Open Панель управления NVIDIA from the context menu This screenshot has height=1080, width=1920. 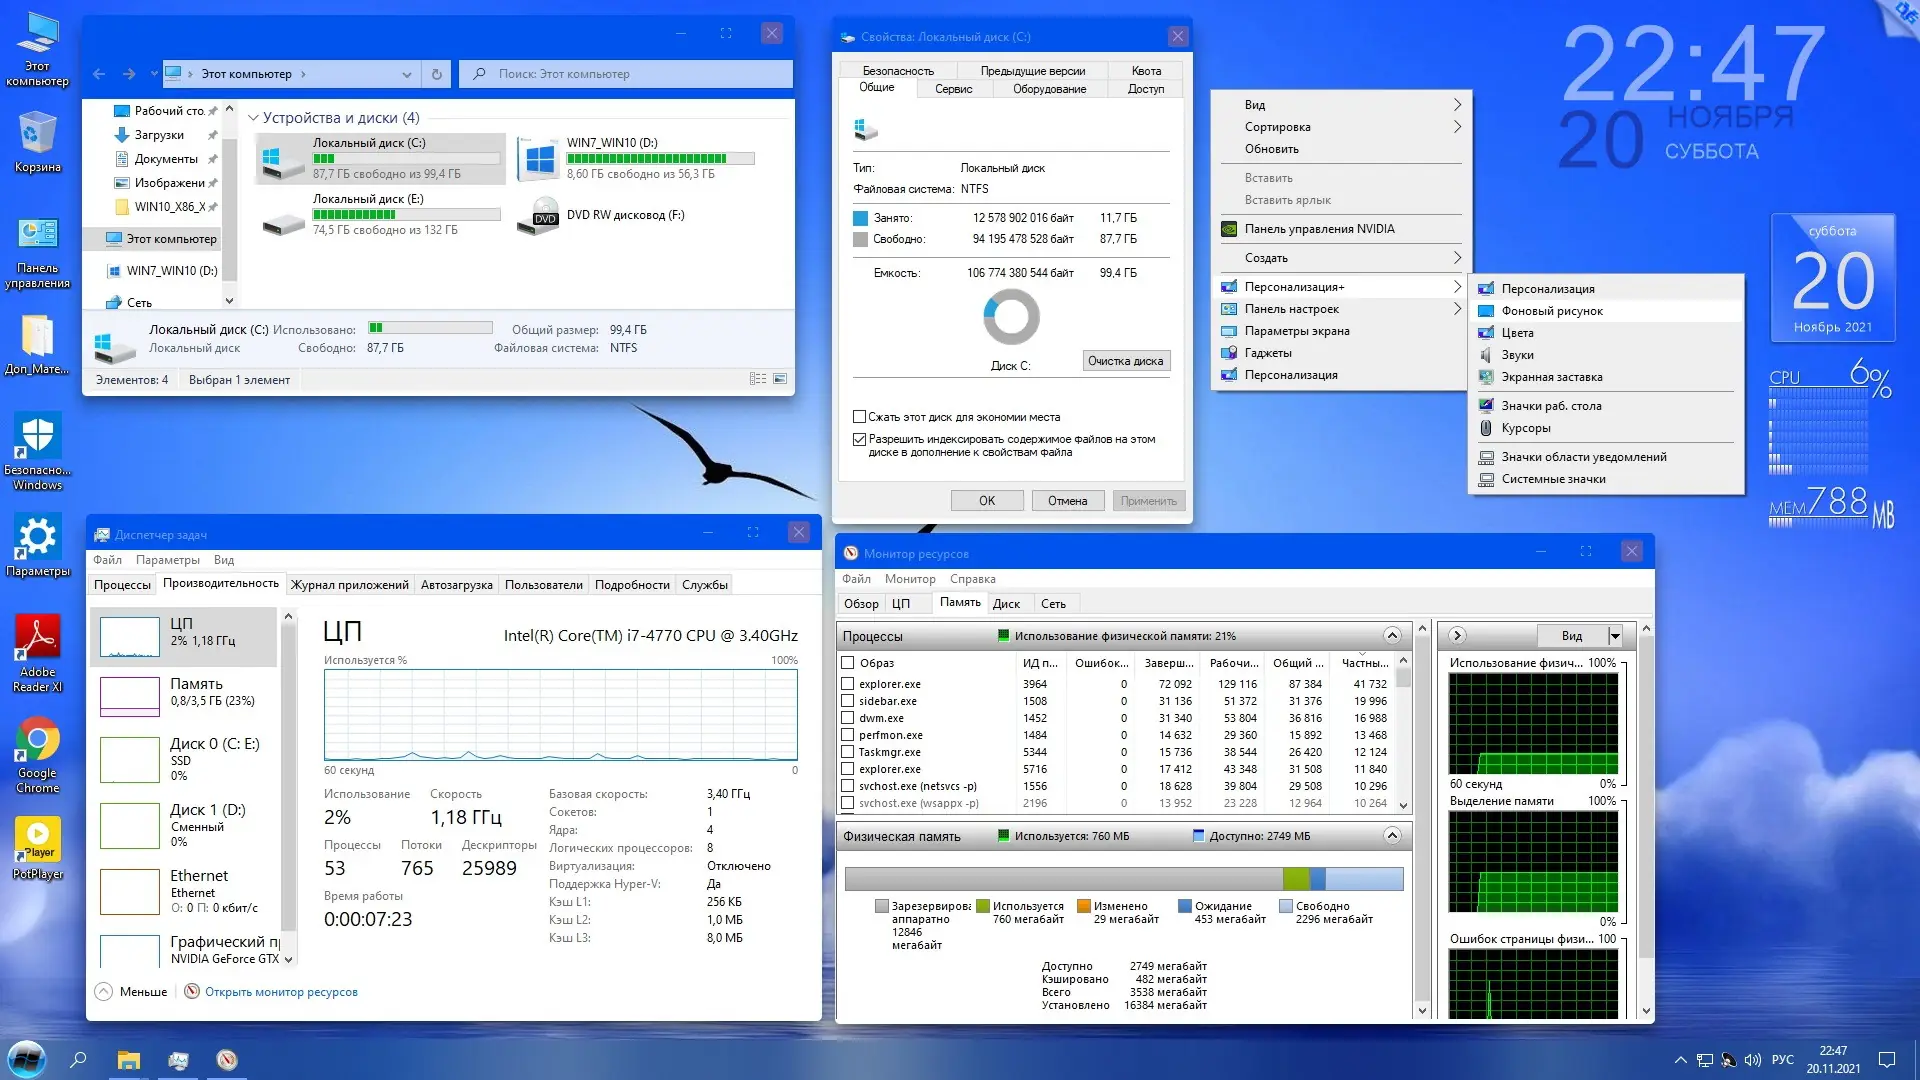pos(1318,228)
